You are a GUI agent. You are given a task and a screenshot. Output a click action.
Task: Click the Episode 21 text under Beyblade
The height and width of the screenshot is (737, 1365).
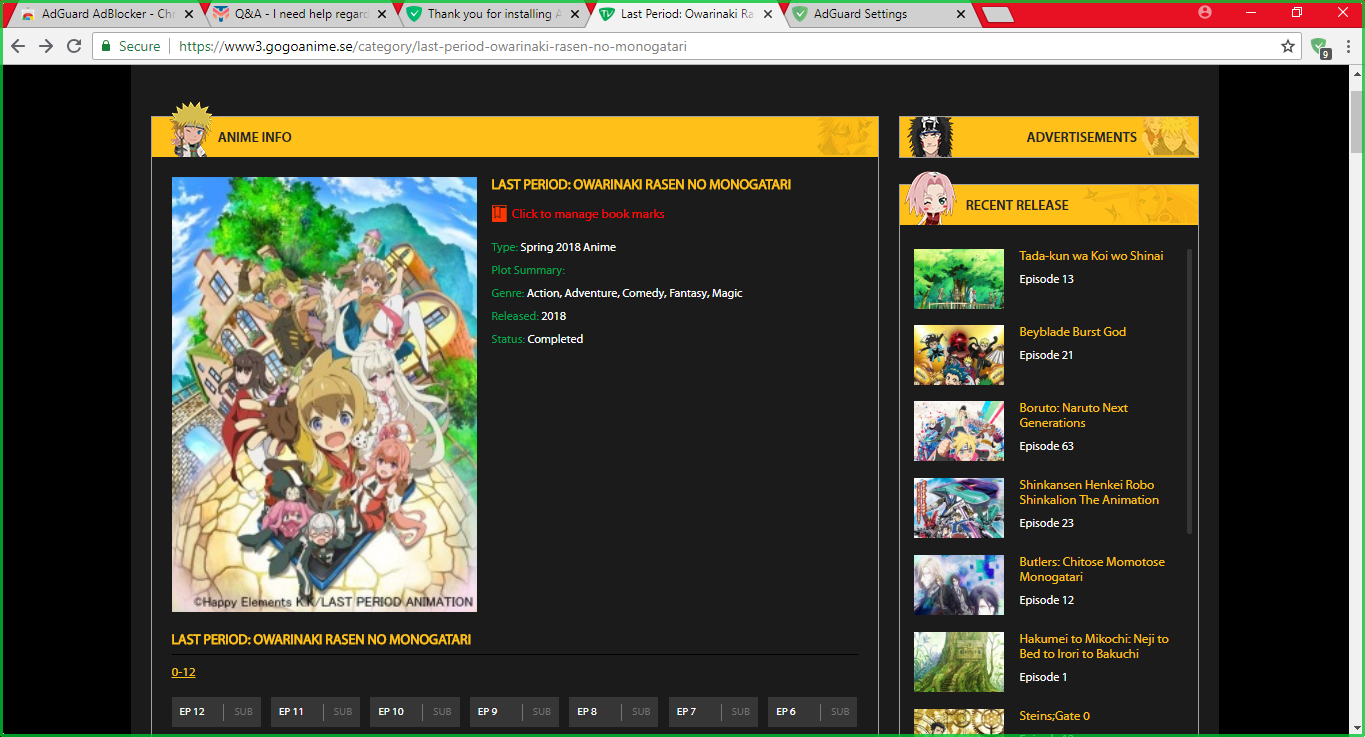click(1046, 355)
